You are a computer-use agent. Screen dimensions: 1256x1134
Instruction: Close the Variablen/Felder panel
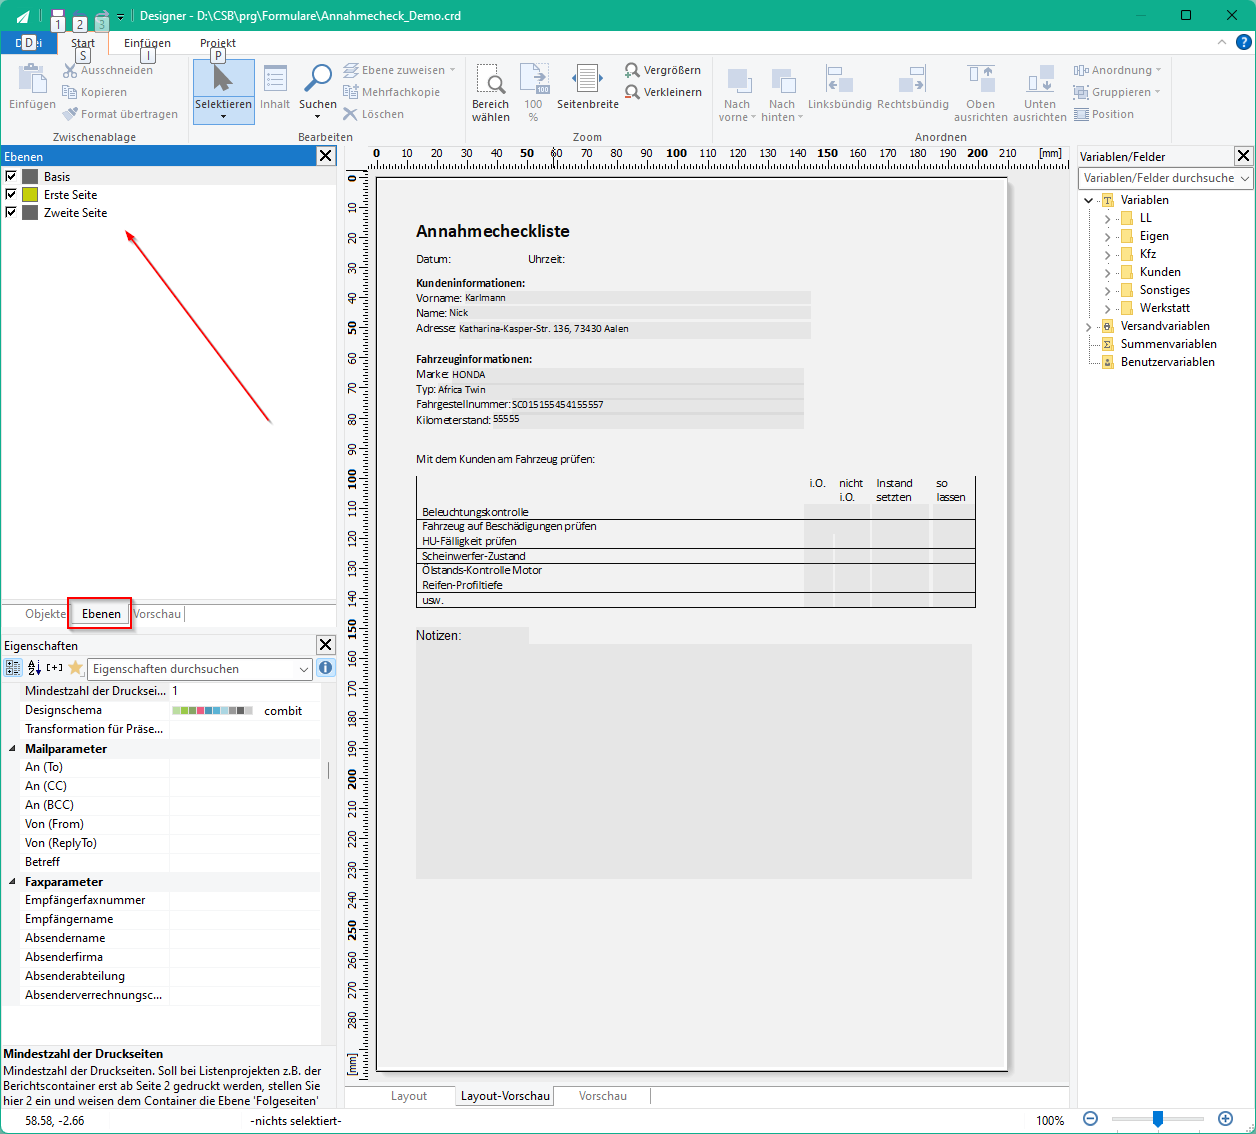point(1243,156)
